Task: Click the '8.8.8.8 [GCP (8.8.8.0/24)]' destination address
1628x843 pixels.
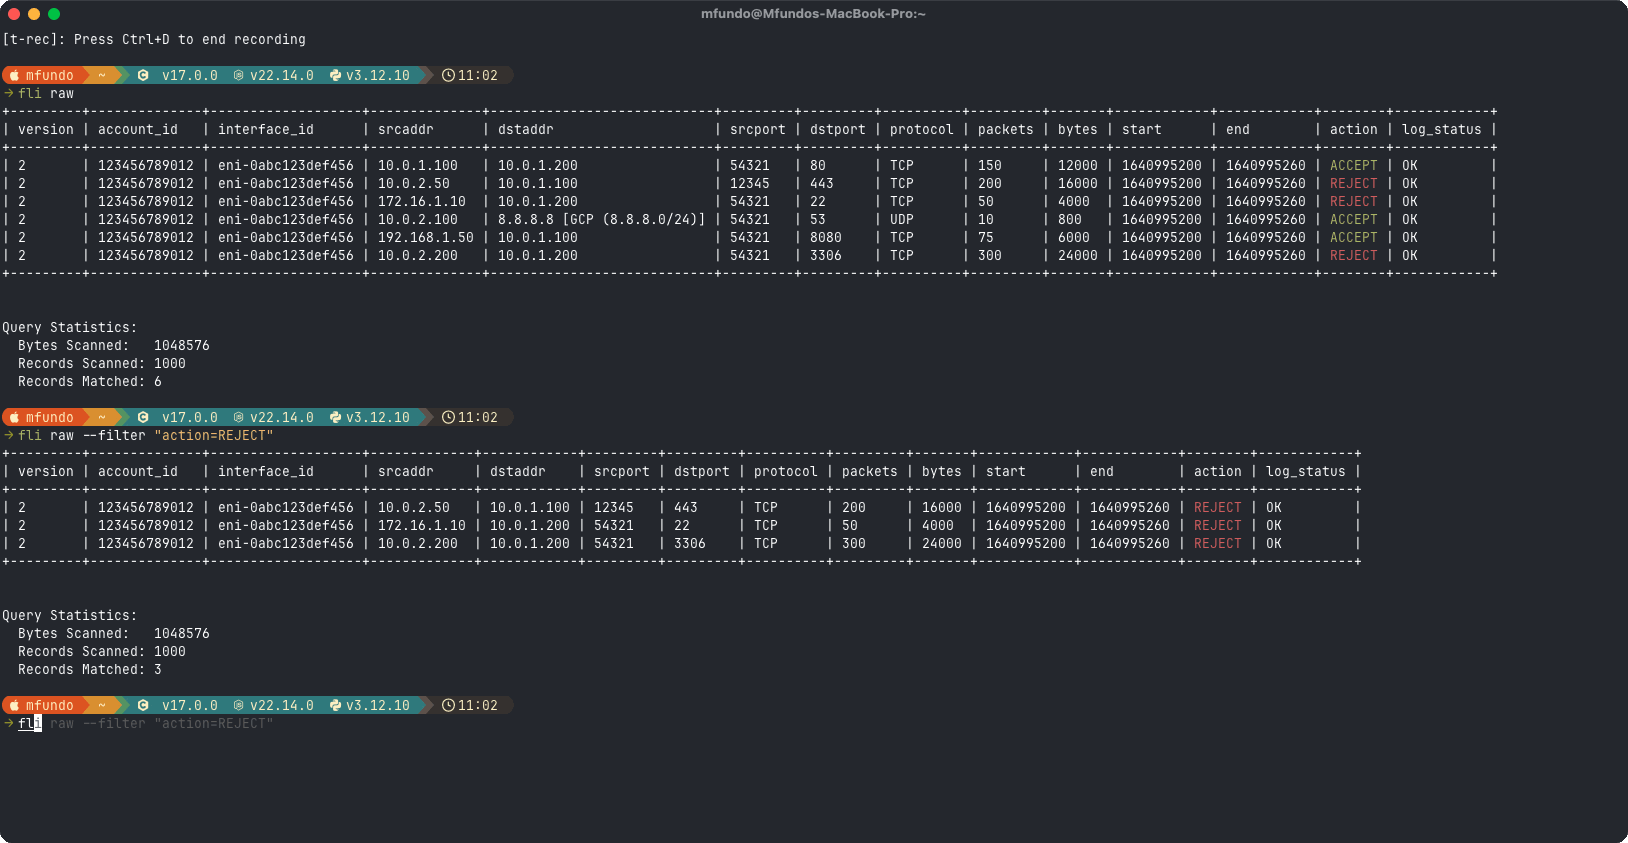Action: coord(602,219)
